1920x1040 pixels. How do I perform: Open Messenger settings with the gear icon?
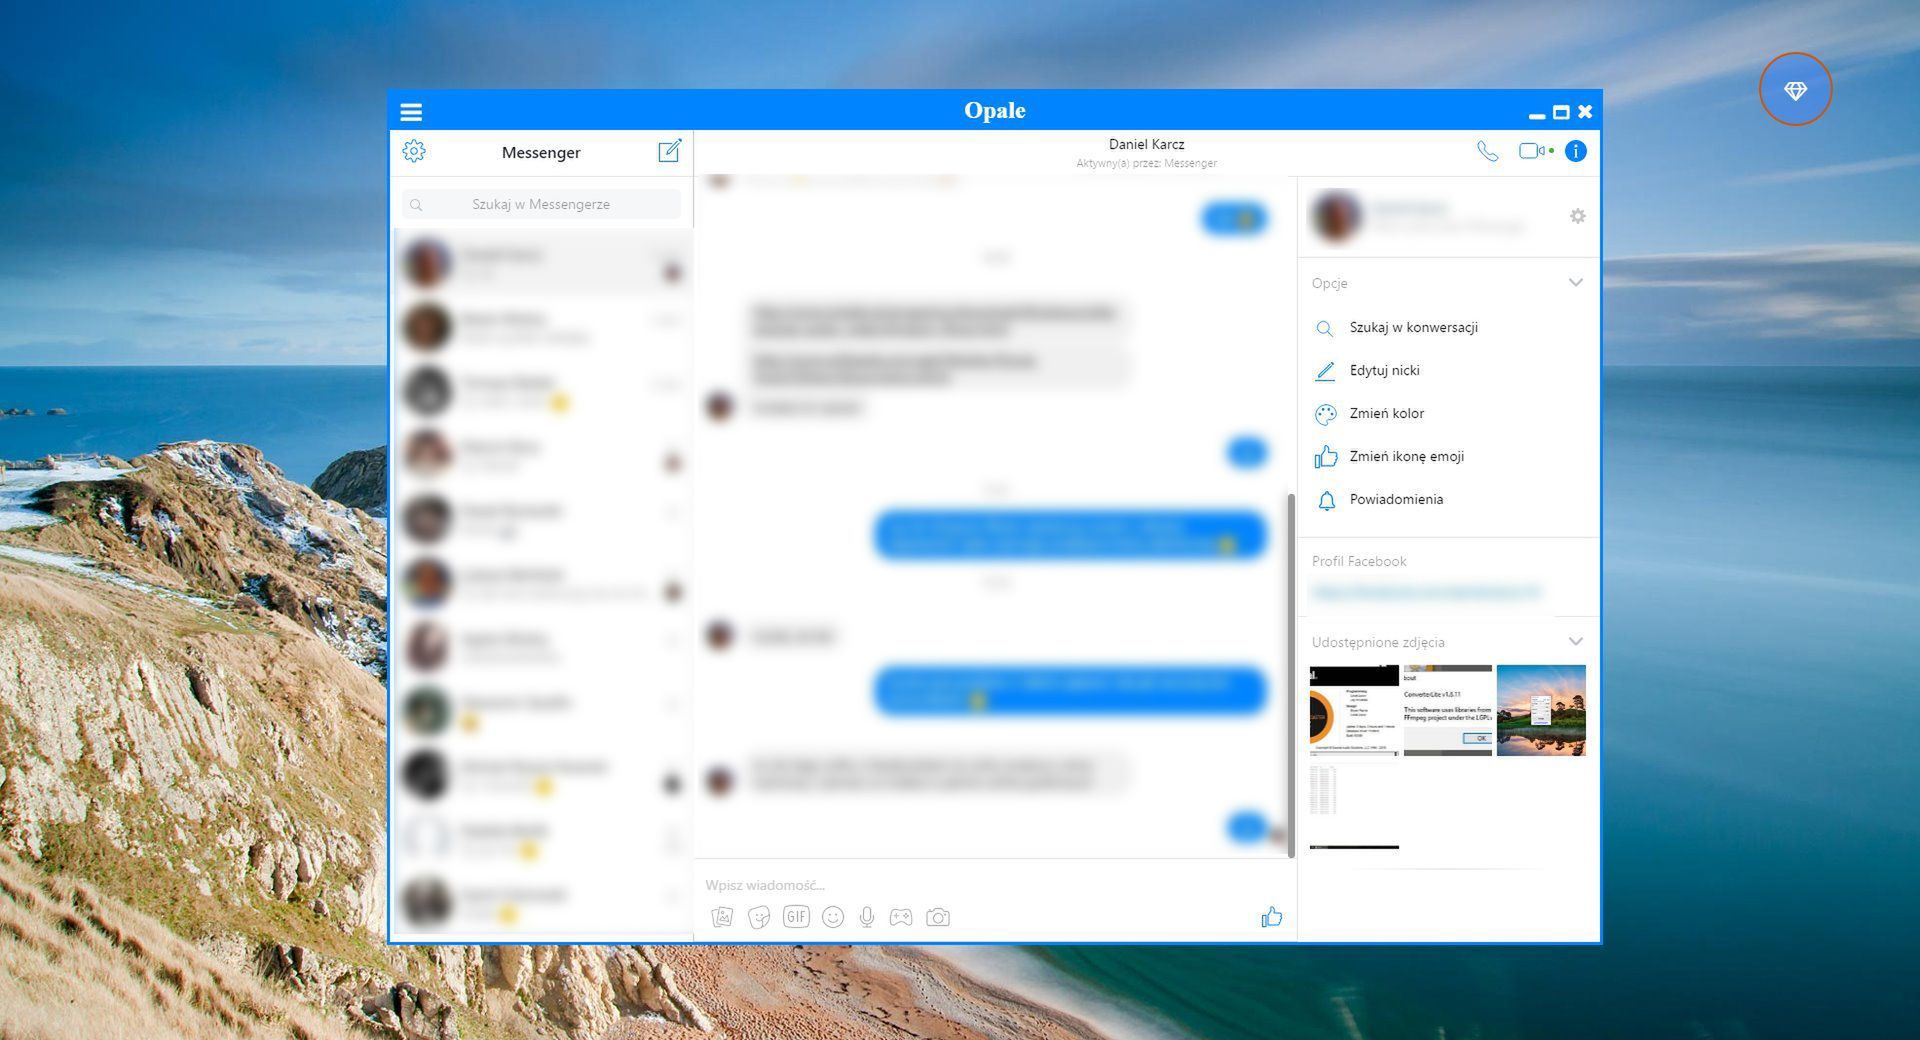[x=413, y=151]
